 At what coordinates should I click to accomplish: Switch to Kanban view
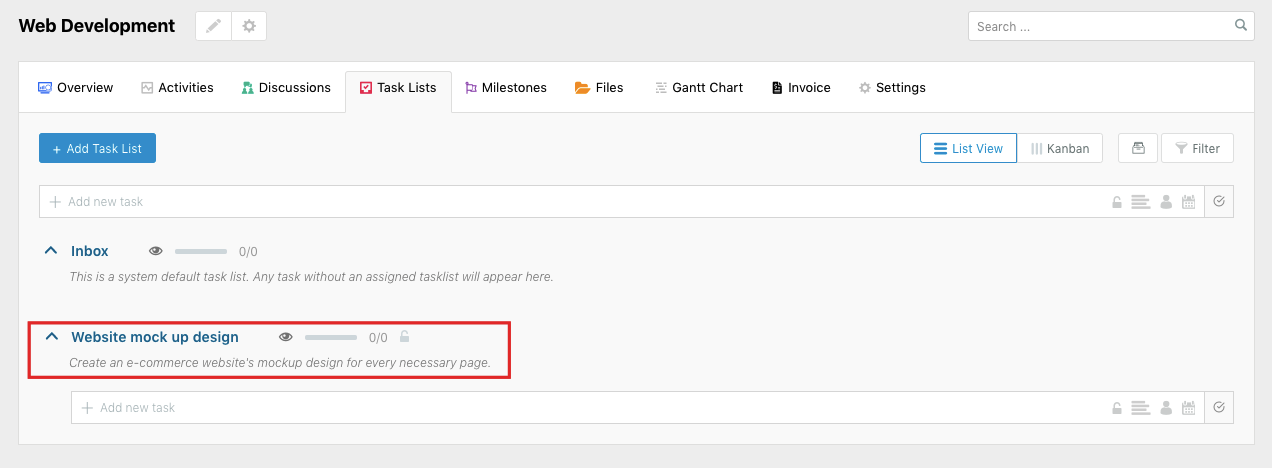coord(1060,148)
